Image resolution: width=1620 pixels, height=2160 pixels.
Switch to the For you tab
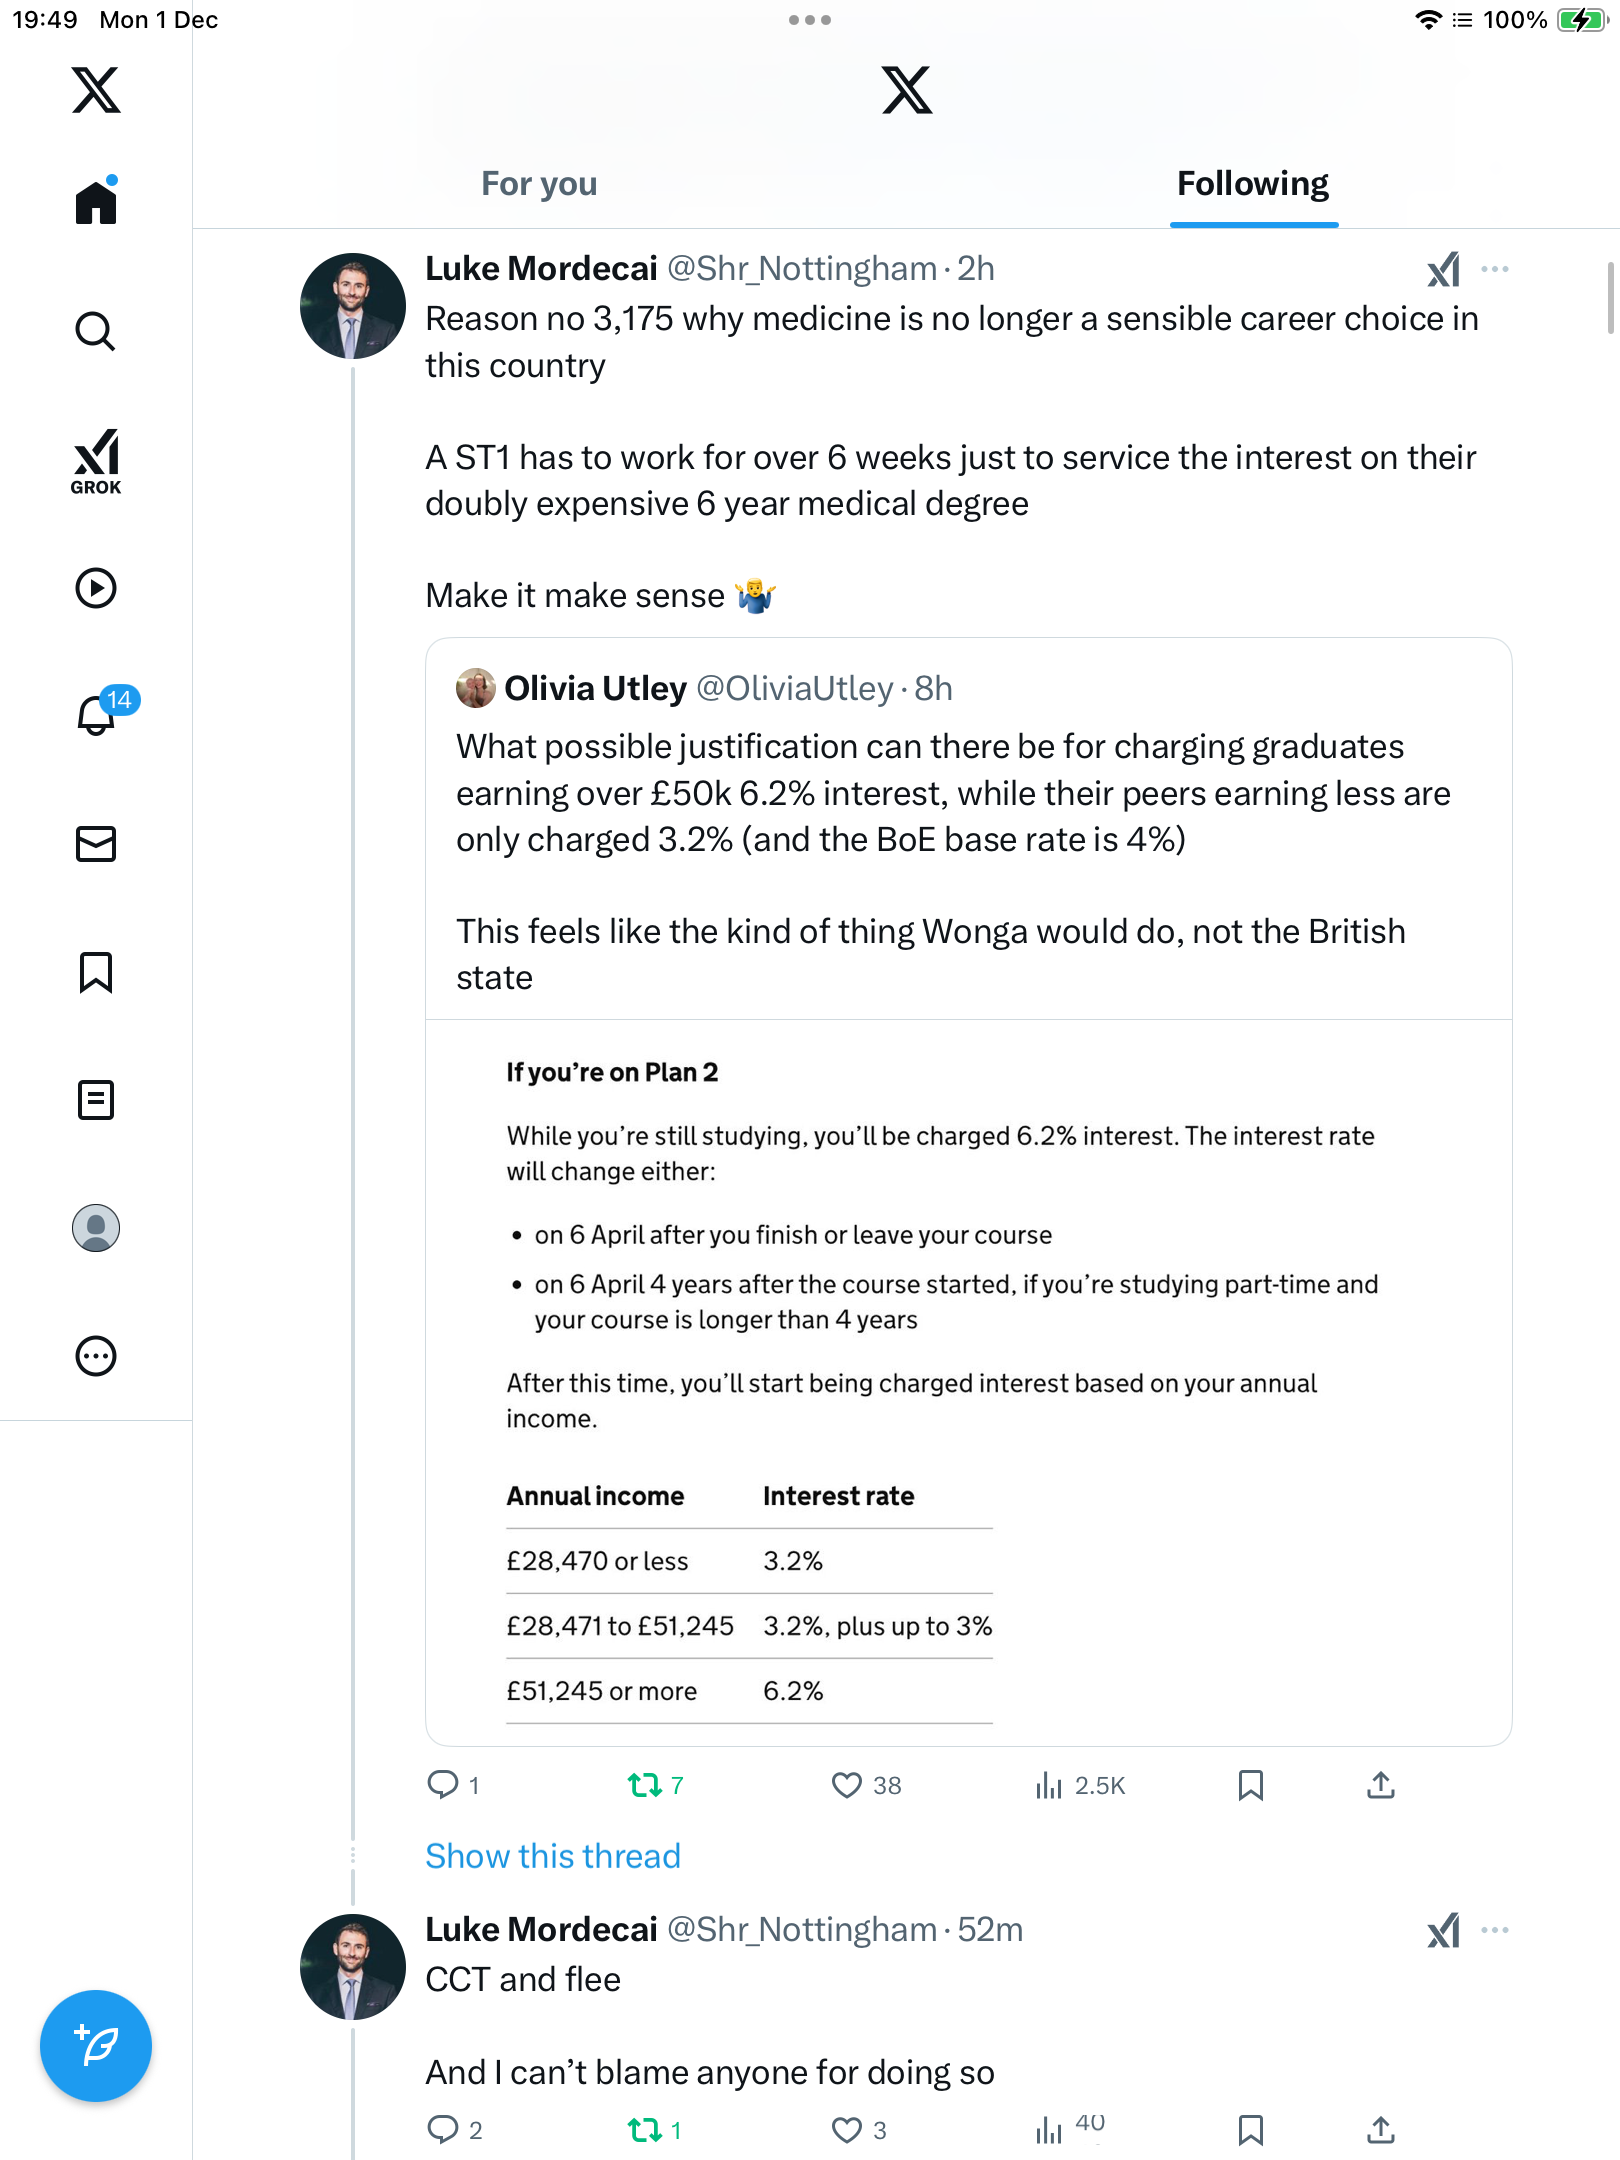(539, 184)
